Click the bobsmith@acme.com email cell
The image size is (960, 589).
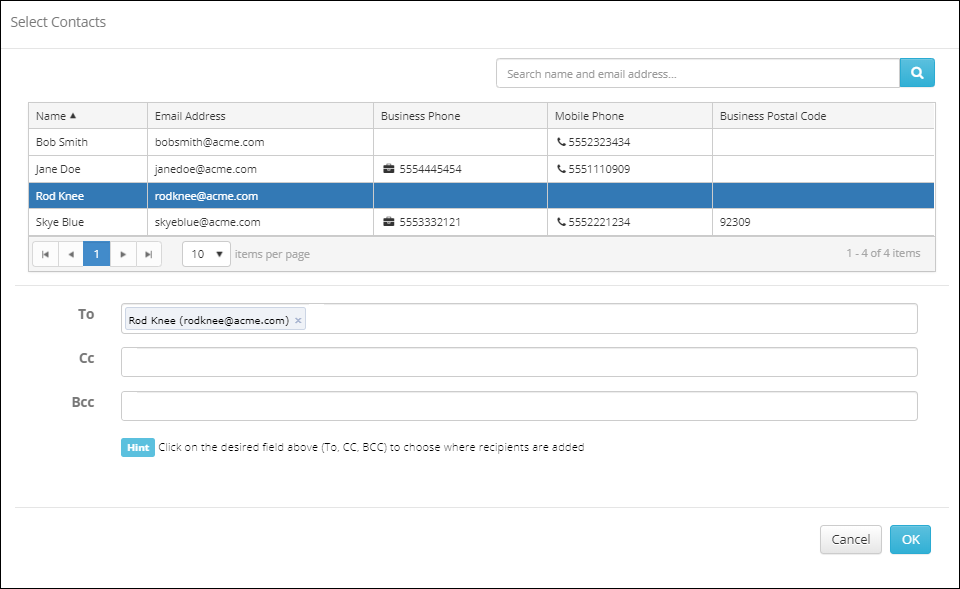tap(260, 142)
